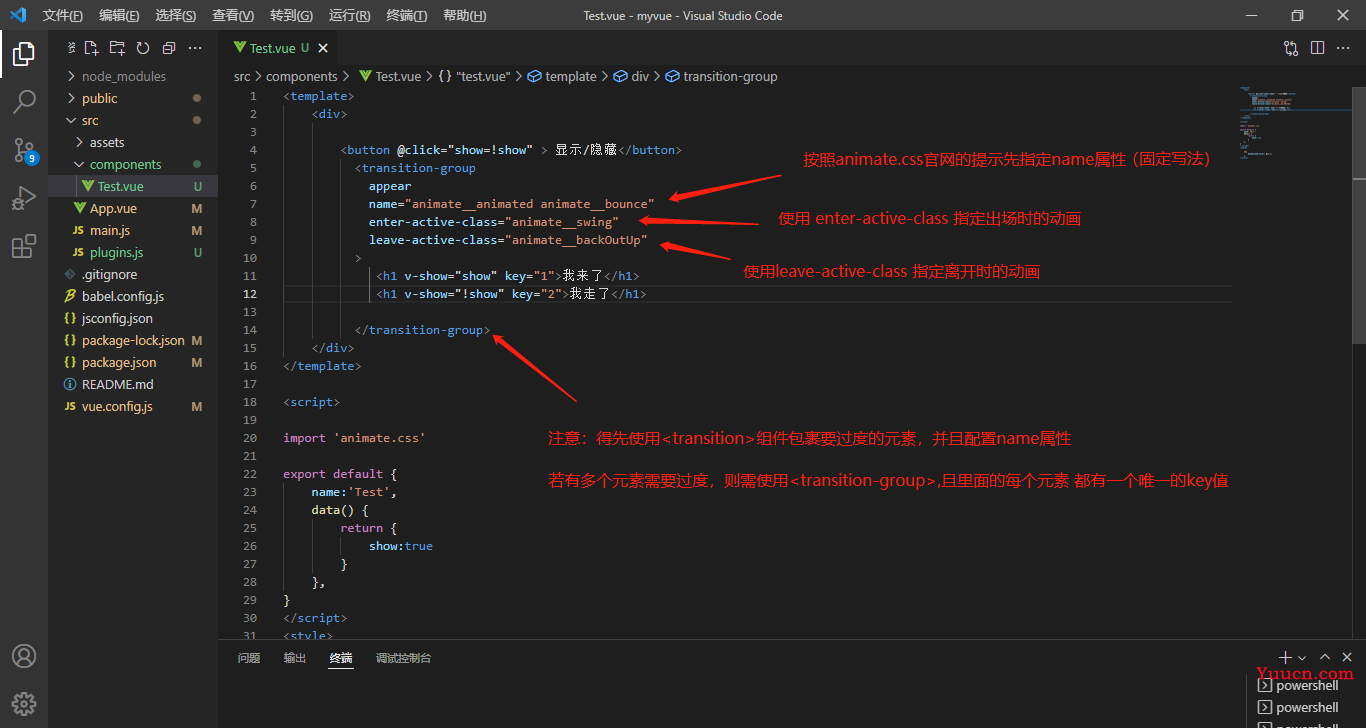Viewport: 1366px width, 728px height.
Task: Create a new terminal with plus icon
Action: pos(1286,657)
